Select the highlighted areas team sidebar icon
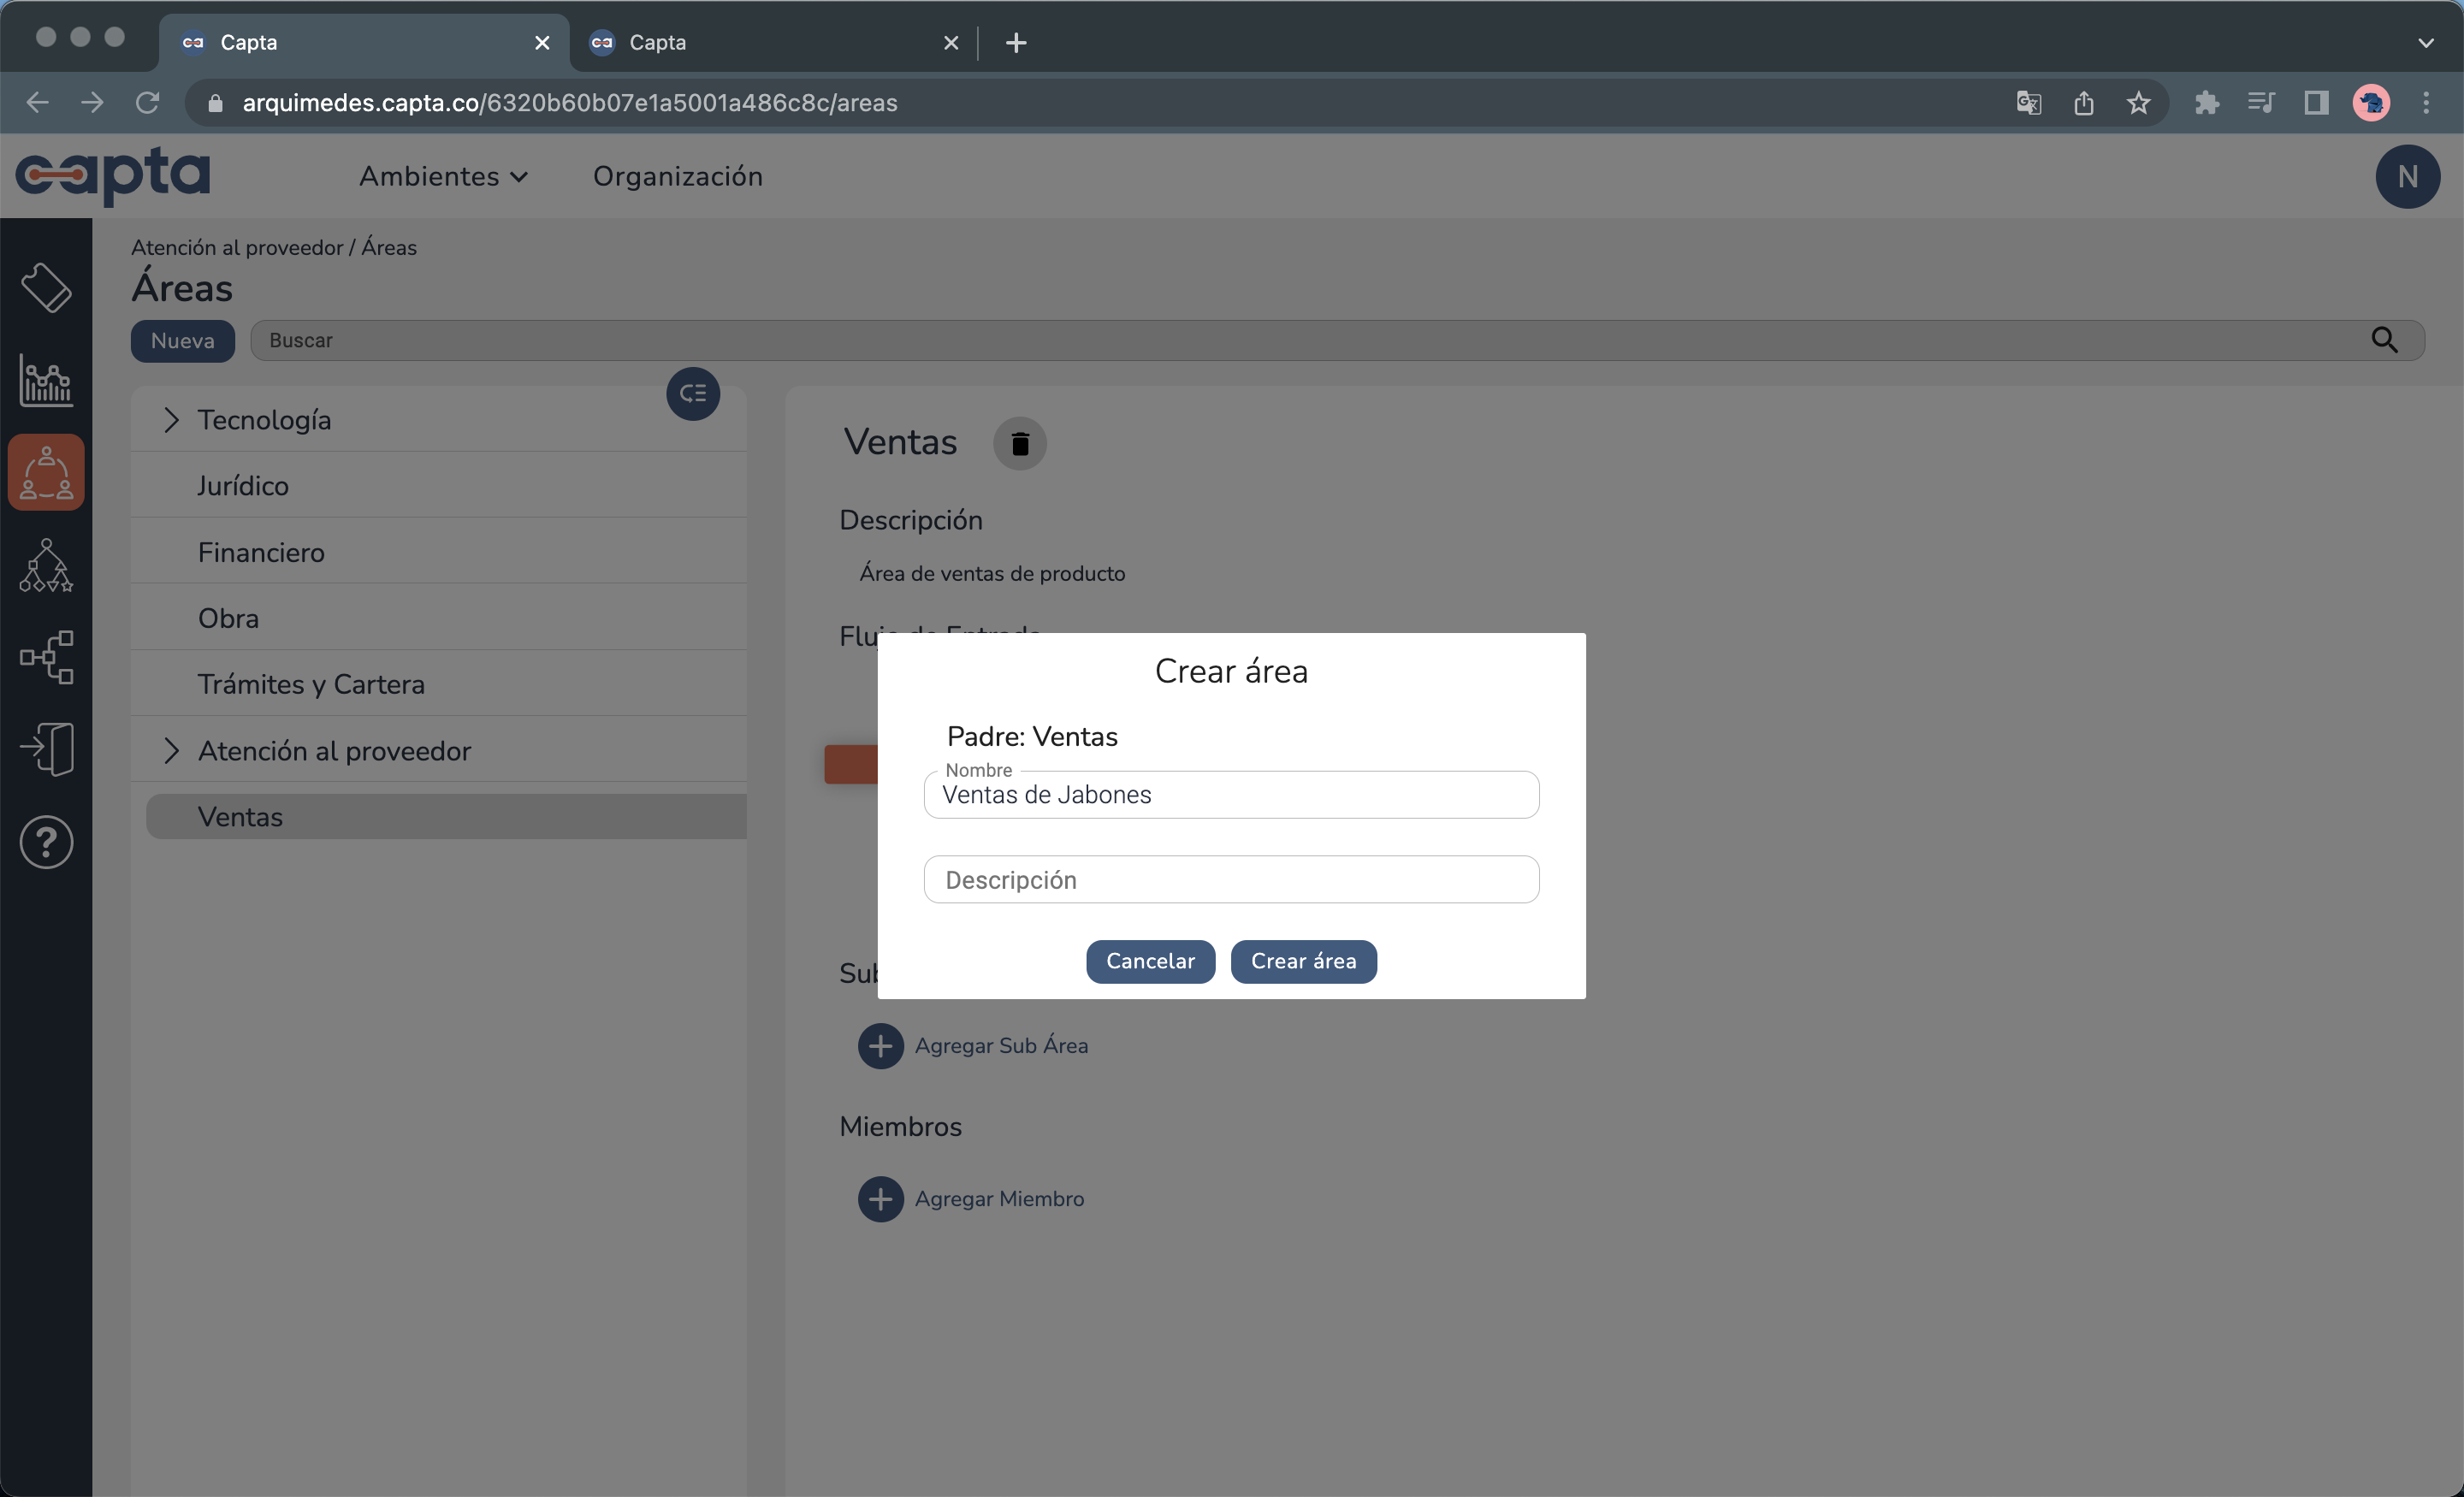The width and height of the screenshot is (2464, 1497). click(46, 473)
